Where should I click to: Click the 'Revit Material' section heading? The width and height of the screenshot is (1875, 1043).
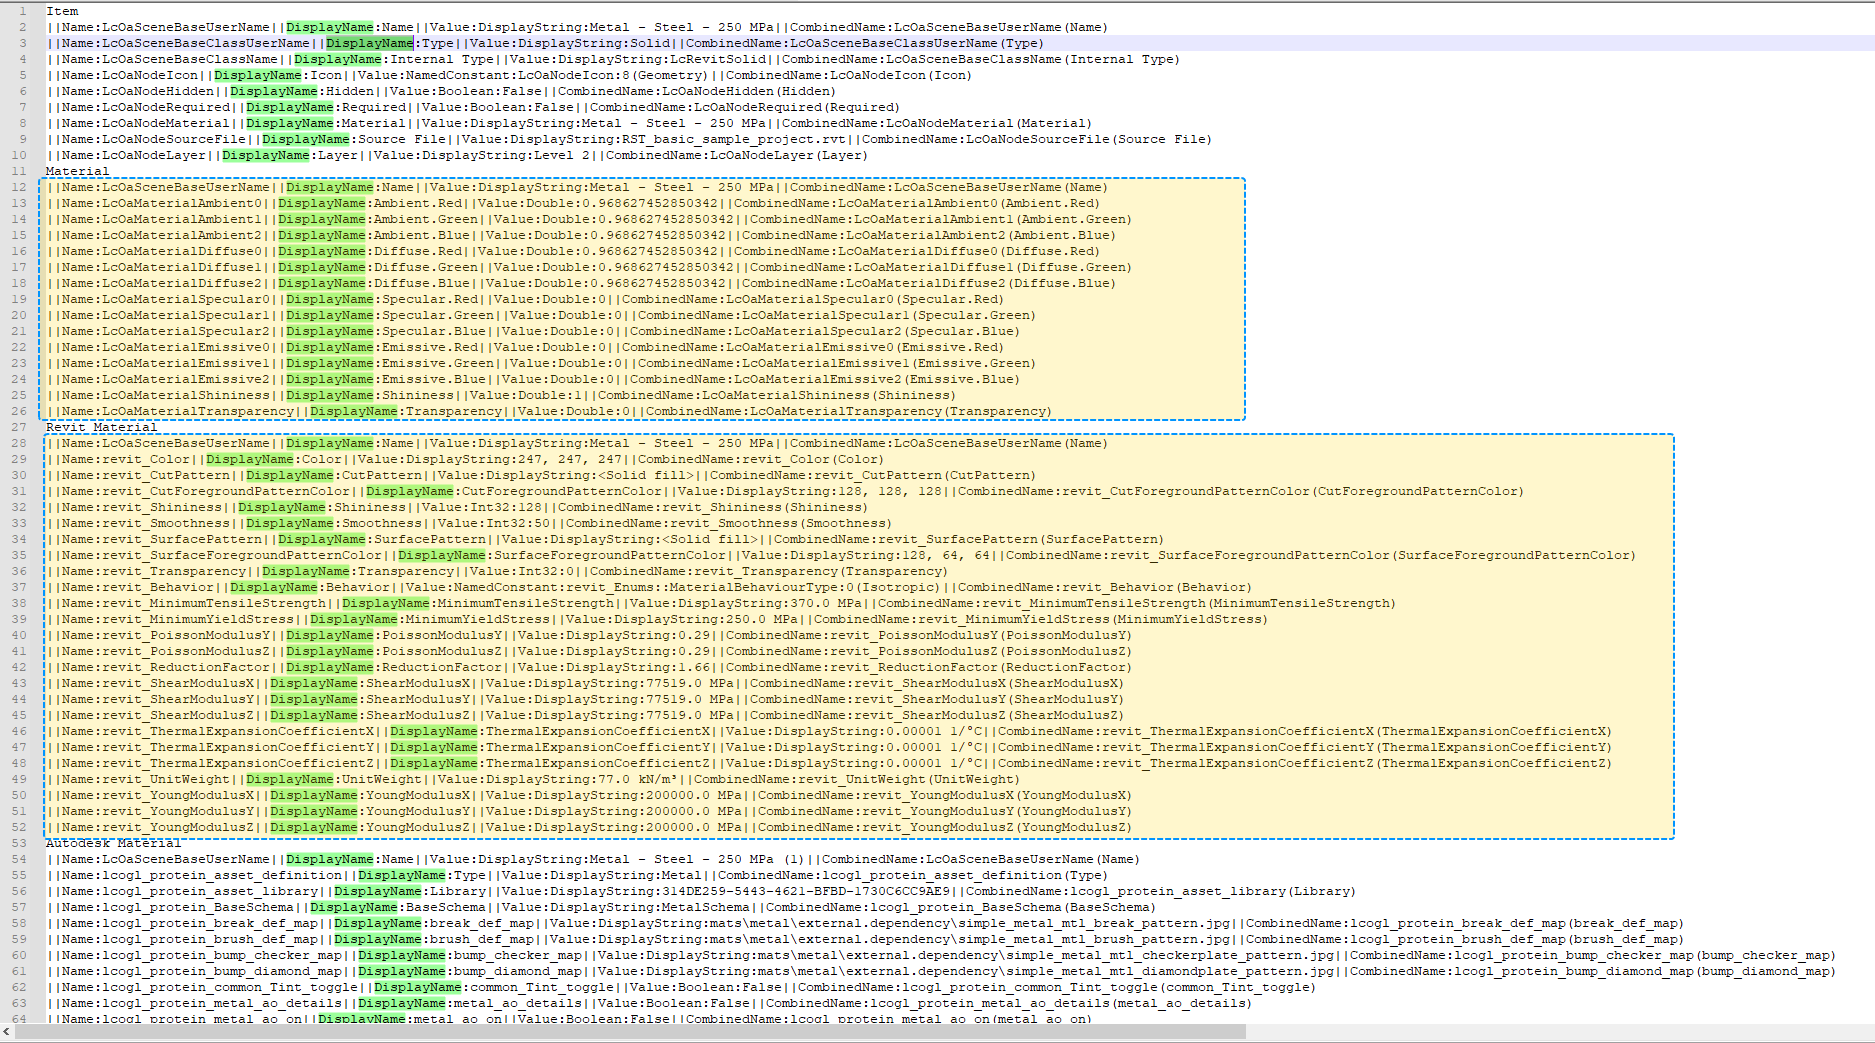coord(102,427)
